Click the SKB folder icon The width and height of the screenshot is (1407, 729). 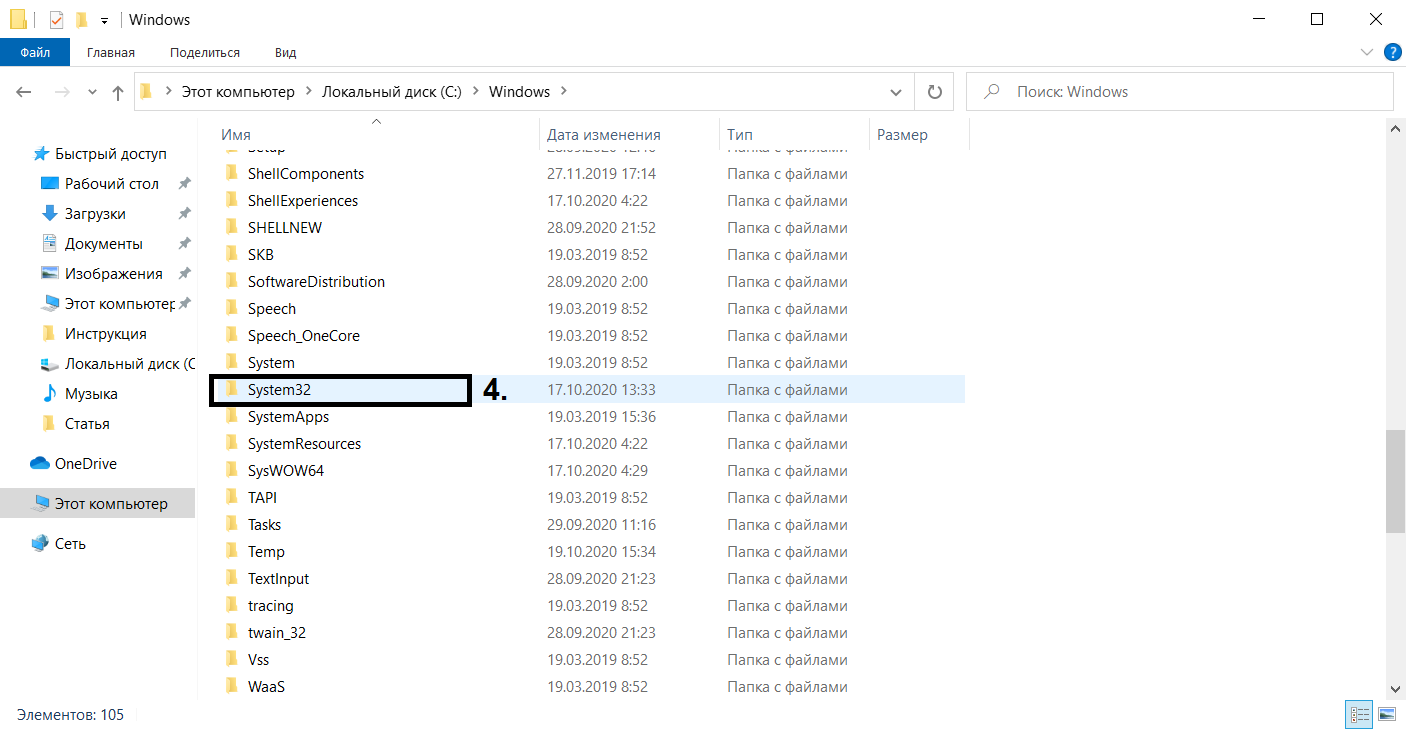231,254
